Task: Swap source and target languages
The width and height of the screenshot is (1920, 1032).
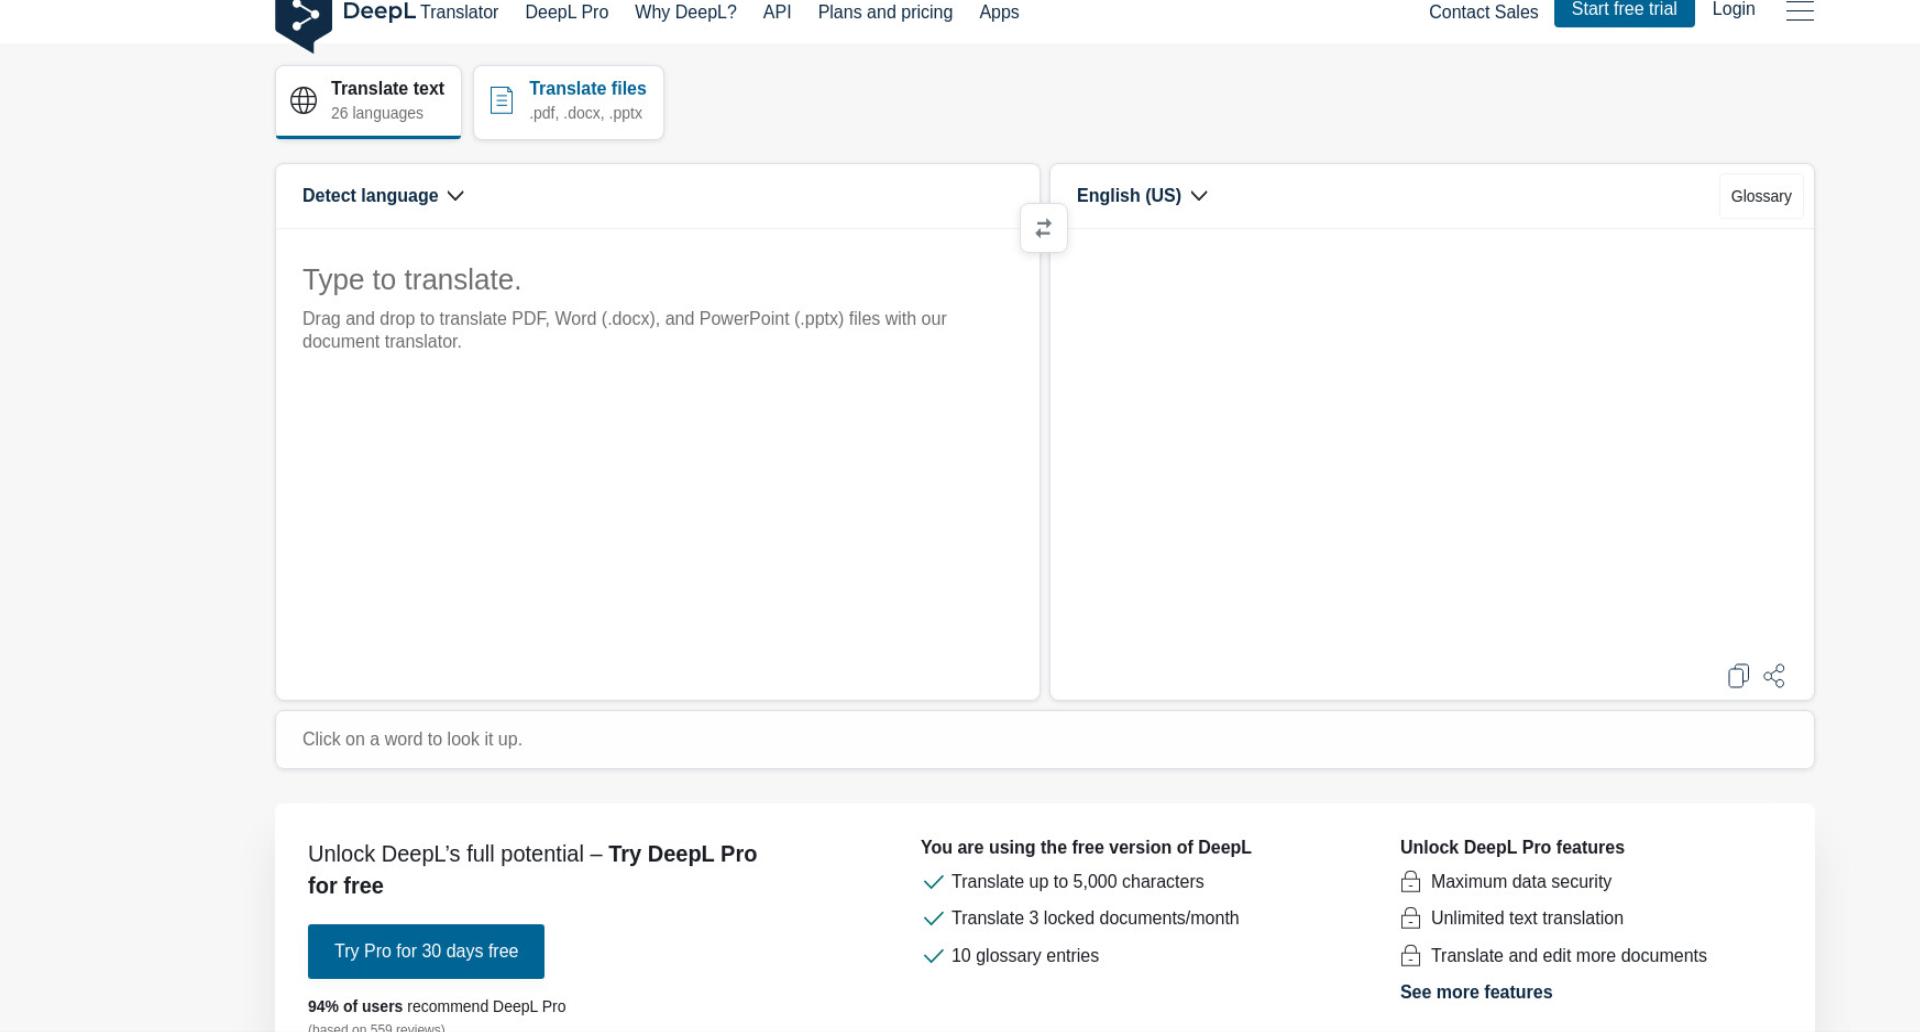Action: 1043,229
